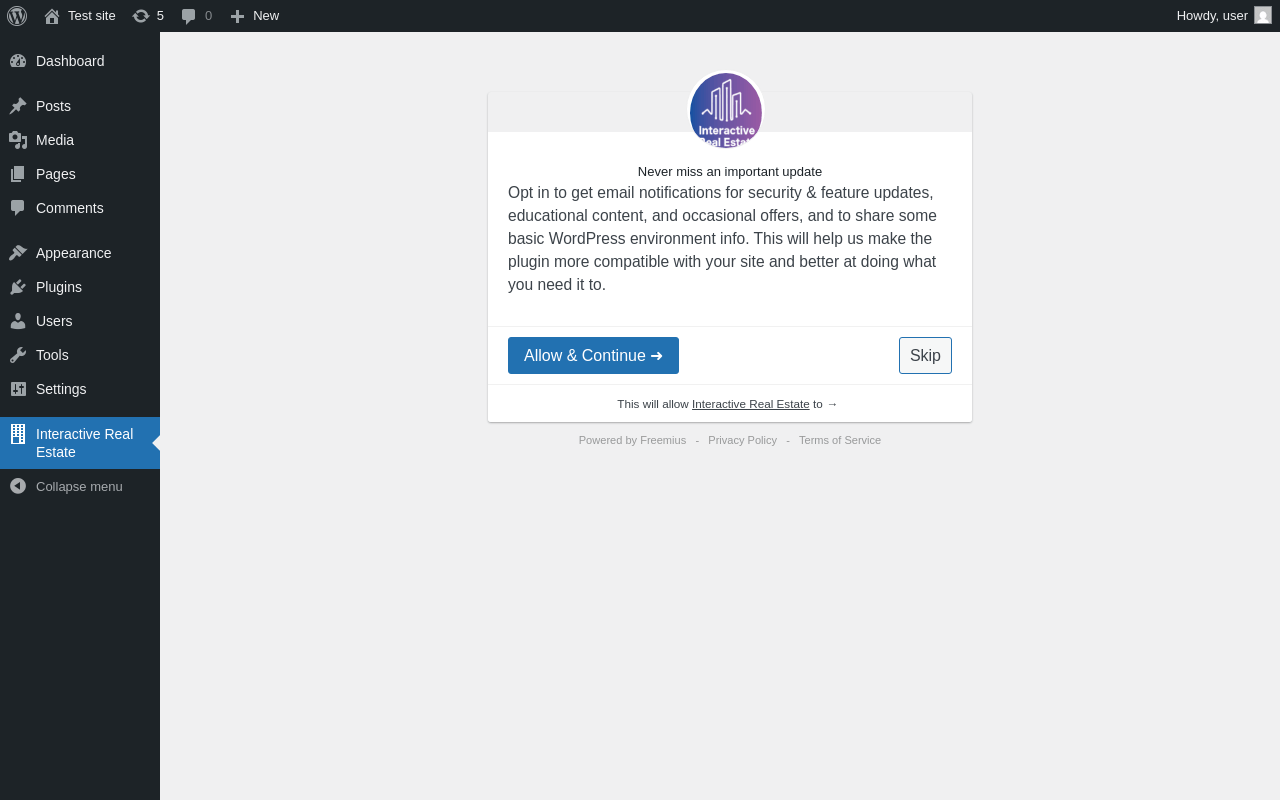The width and height of the screenshot is (1280, 800).
Task: Click the New label in admin bar
Action: tap(266, 16)
